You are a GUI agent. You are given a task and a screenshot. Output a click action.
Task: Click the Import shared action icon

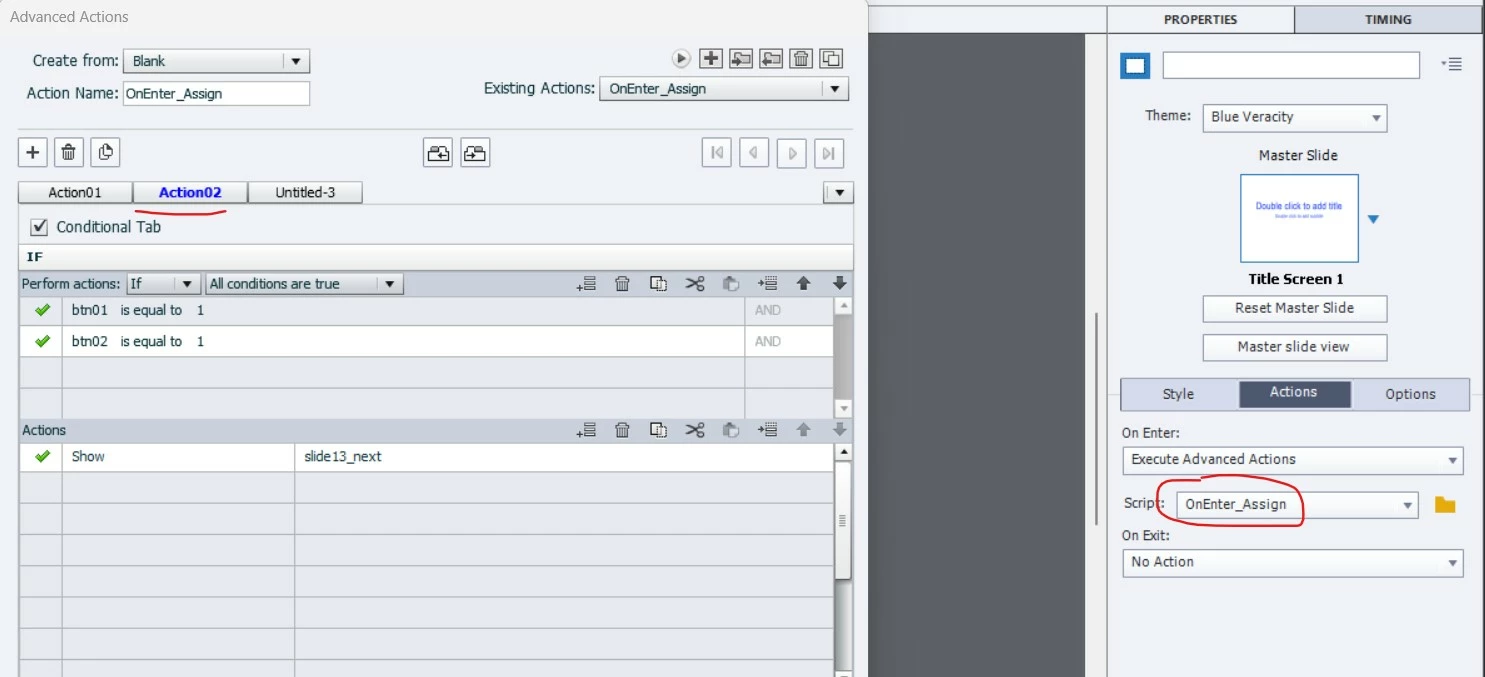click(x=741, y=58)
